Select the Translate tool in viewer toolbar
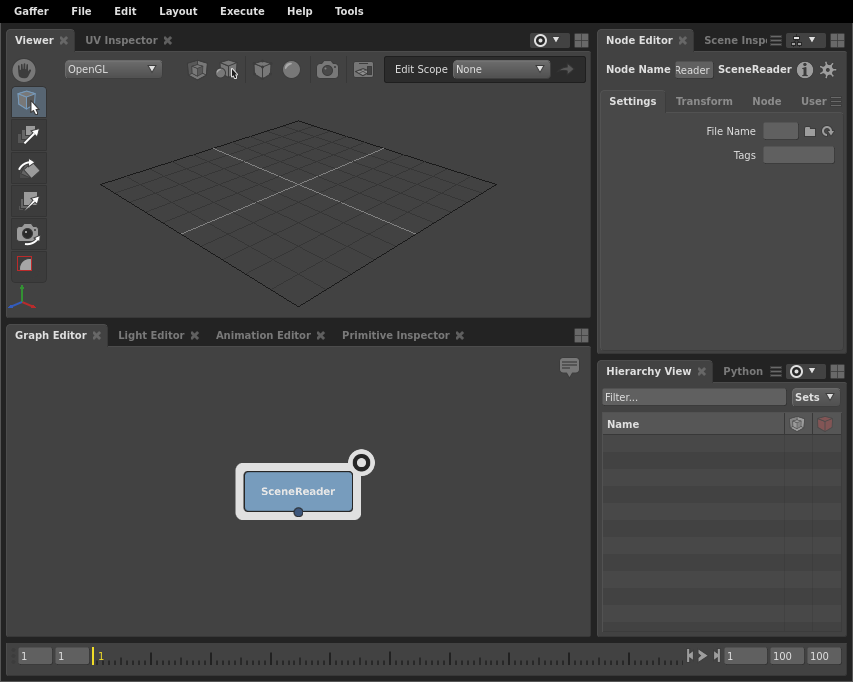This screenshot has width=853, height=682. coord(29,135)
